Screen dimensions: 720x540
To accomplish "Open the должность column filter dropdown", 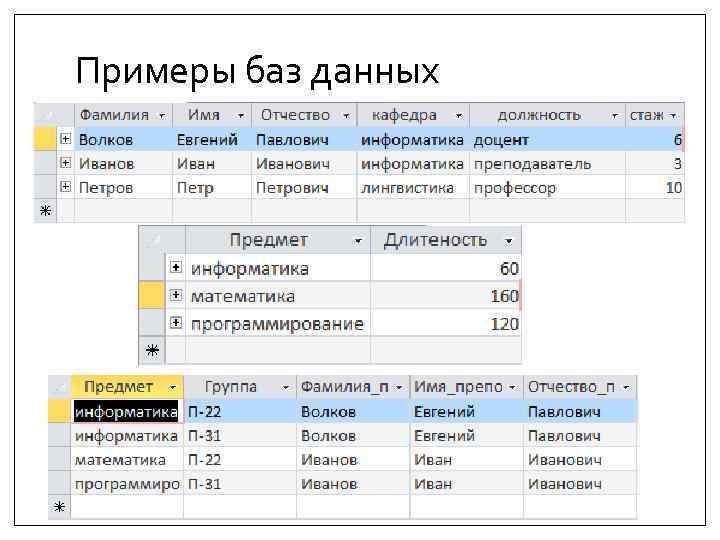I will click(x=614, y=116).
